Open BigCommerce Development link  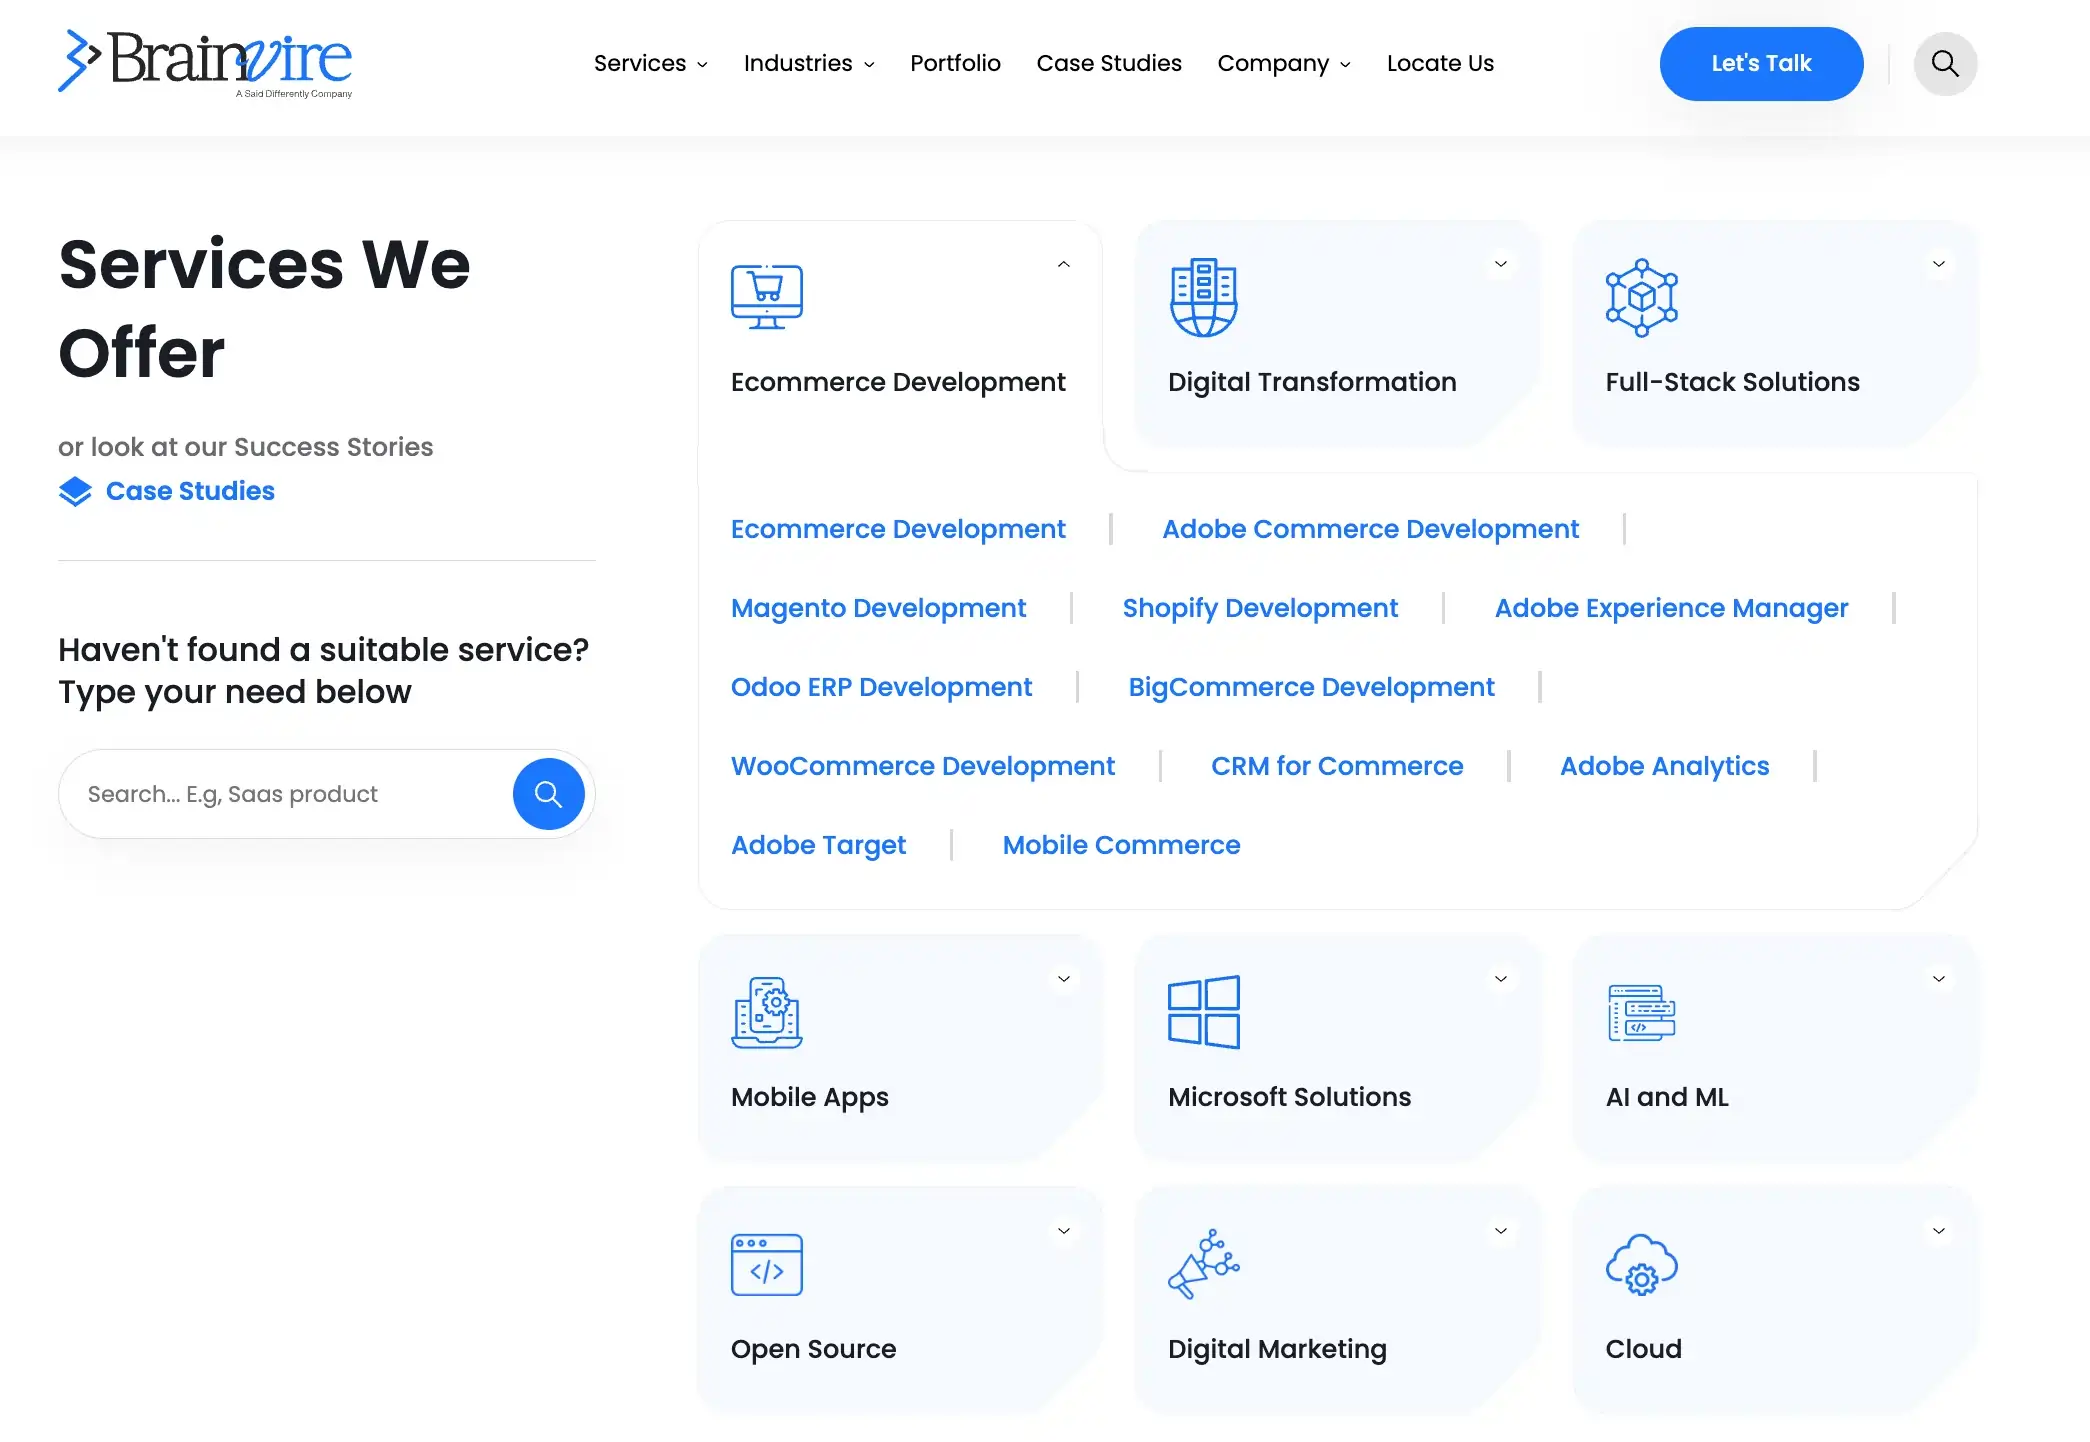1311,687
